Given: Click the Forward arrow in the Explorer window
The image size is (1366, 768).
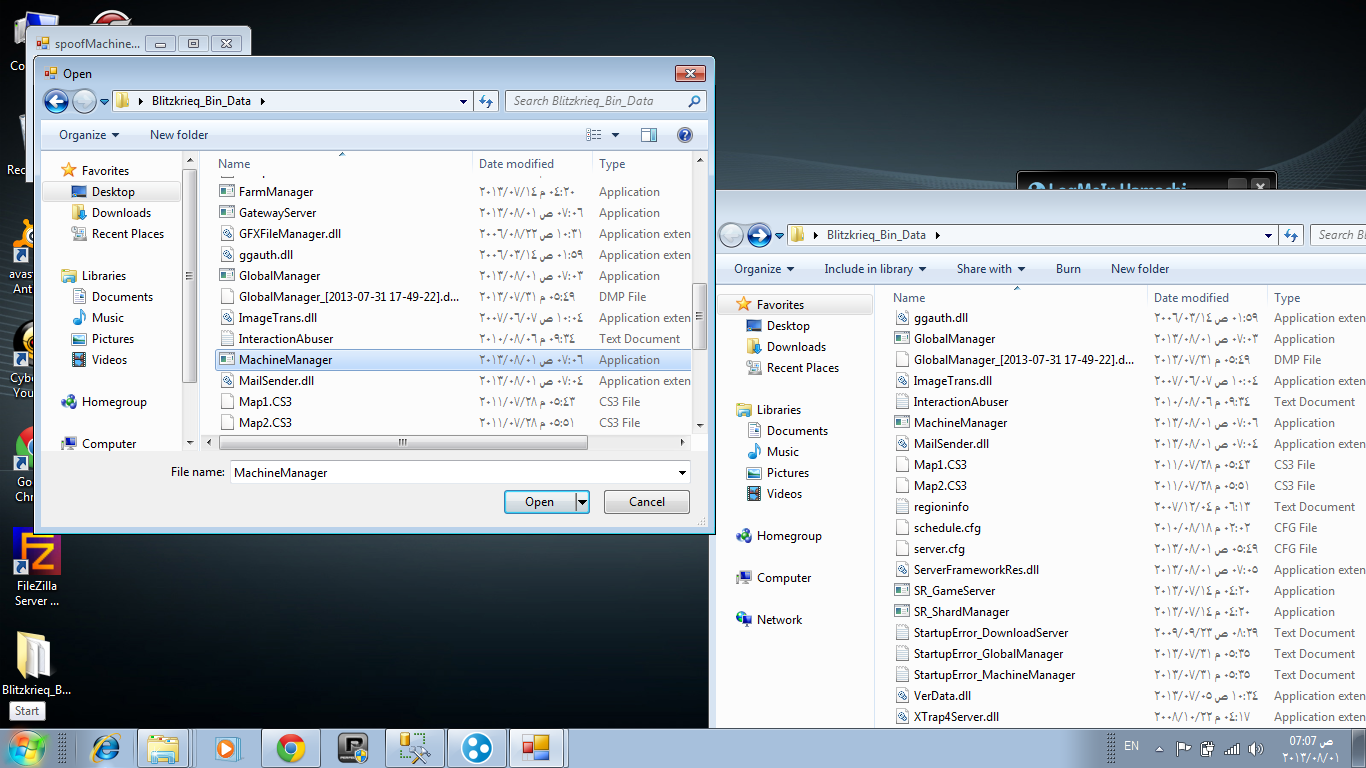Looking at the screenshot, I should (x=759, y=235).
